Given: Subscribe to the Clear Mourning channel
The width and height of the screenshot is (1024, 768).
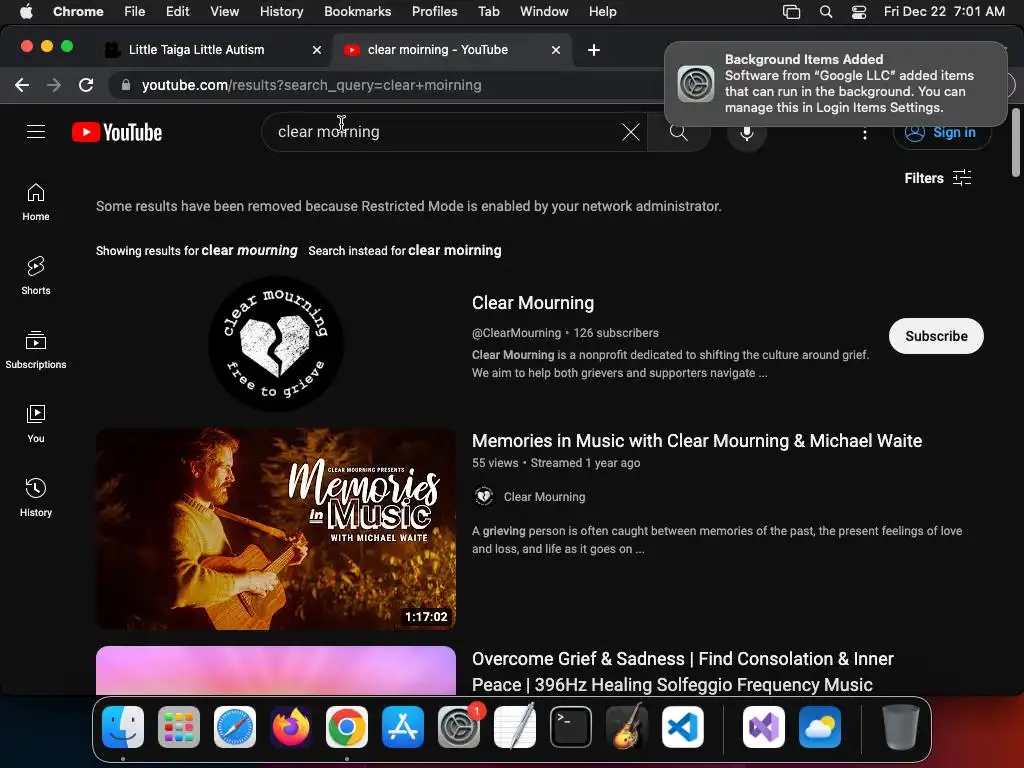Looking at the screenshot, I should [936, 336].
